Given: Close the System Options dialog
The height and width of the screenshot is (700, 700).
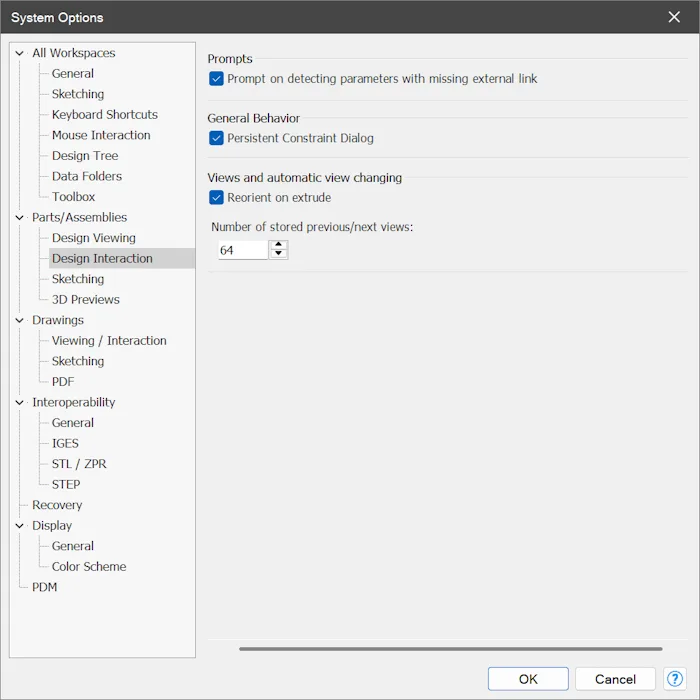Looking at the screenshot, I should 674,17.
